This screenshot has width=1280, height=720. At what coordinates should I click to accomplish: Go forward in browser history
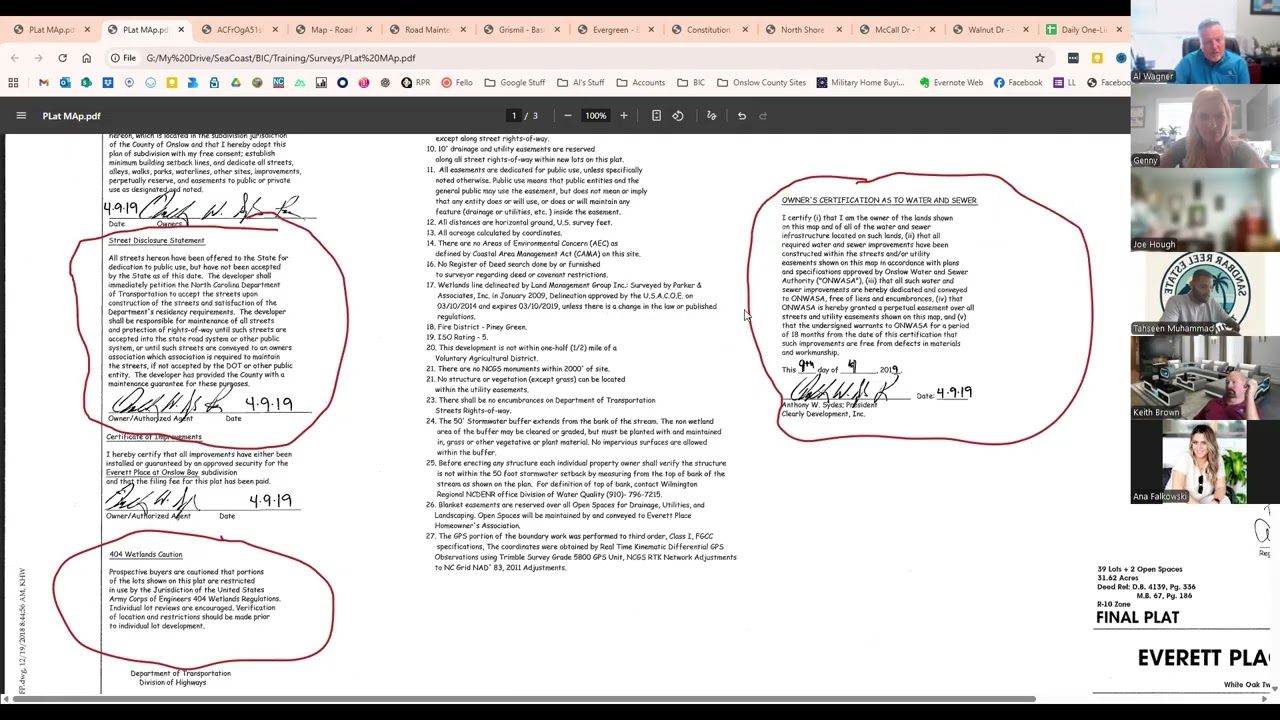(38, 58)
